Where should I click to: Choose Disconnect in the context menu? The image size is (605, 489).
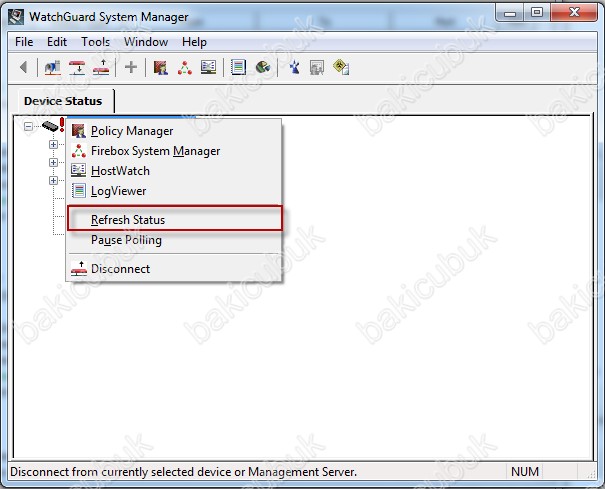tap(120, 269)
